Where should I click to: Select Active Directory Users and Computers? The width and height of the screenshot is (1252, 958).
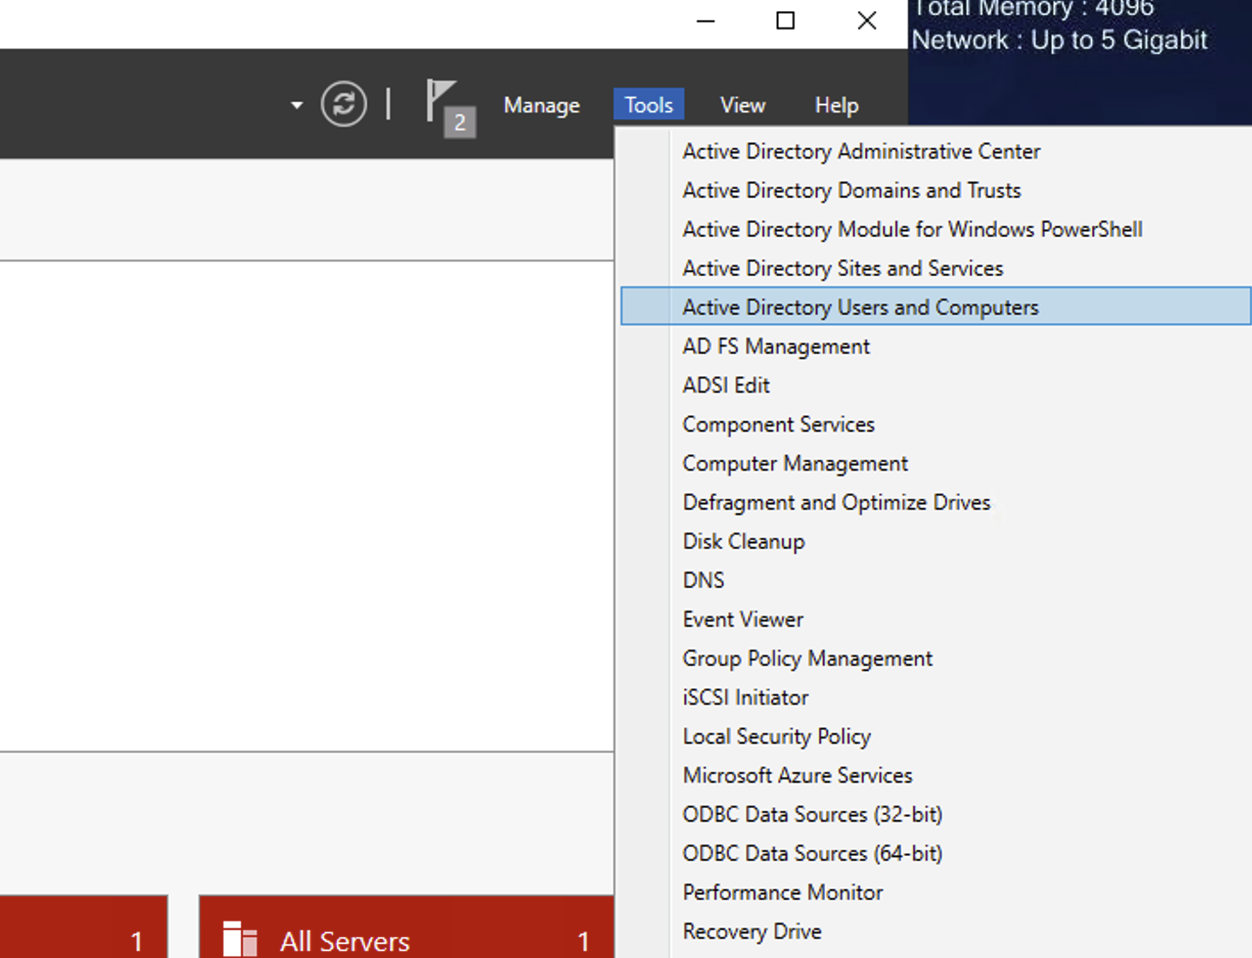coord(936,306)
